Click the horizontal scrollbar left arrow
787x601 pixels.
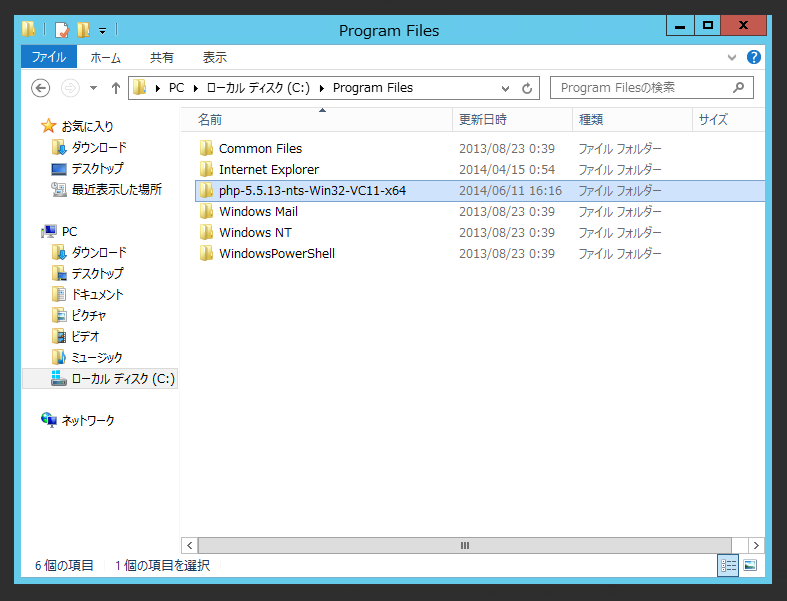tap(190, 545)
